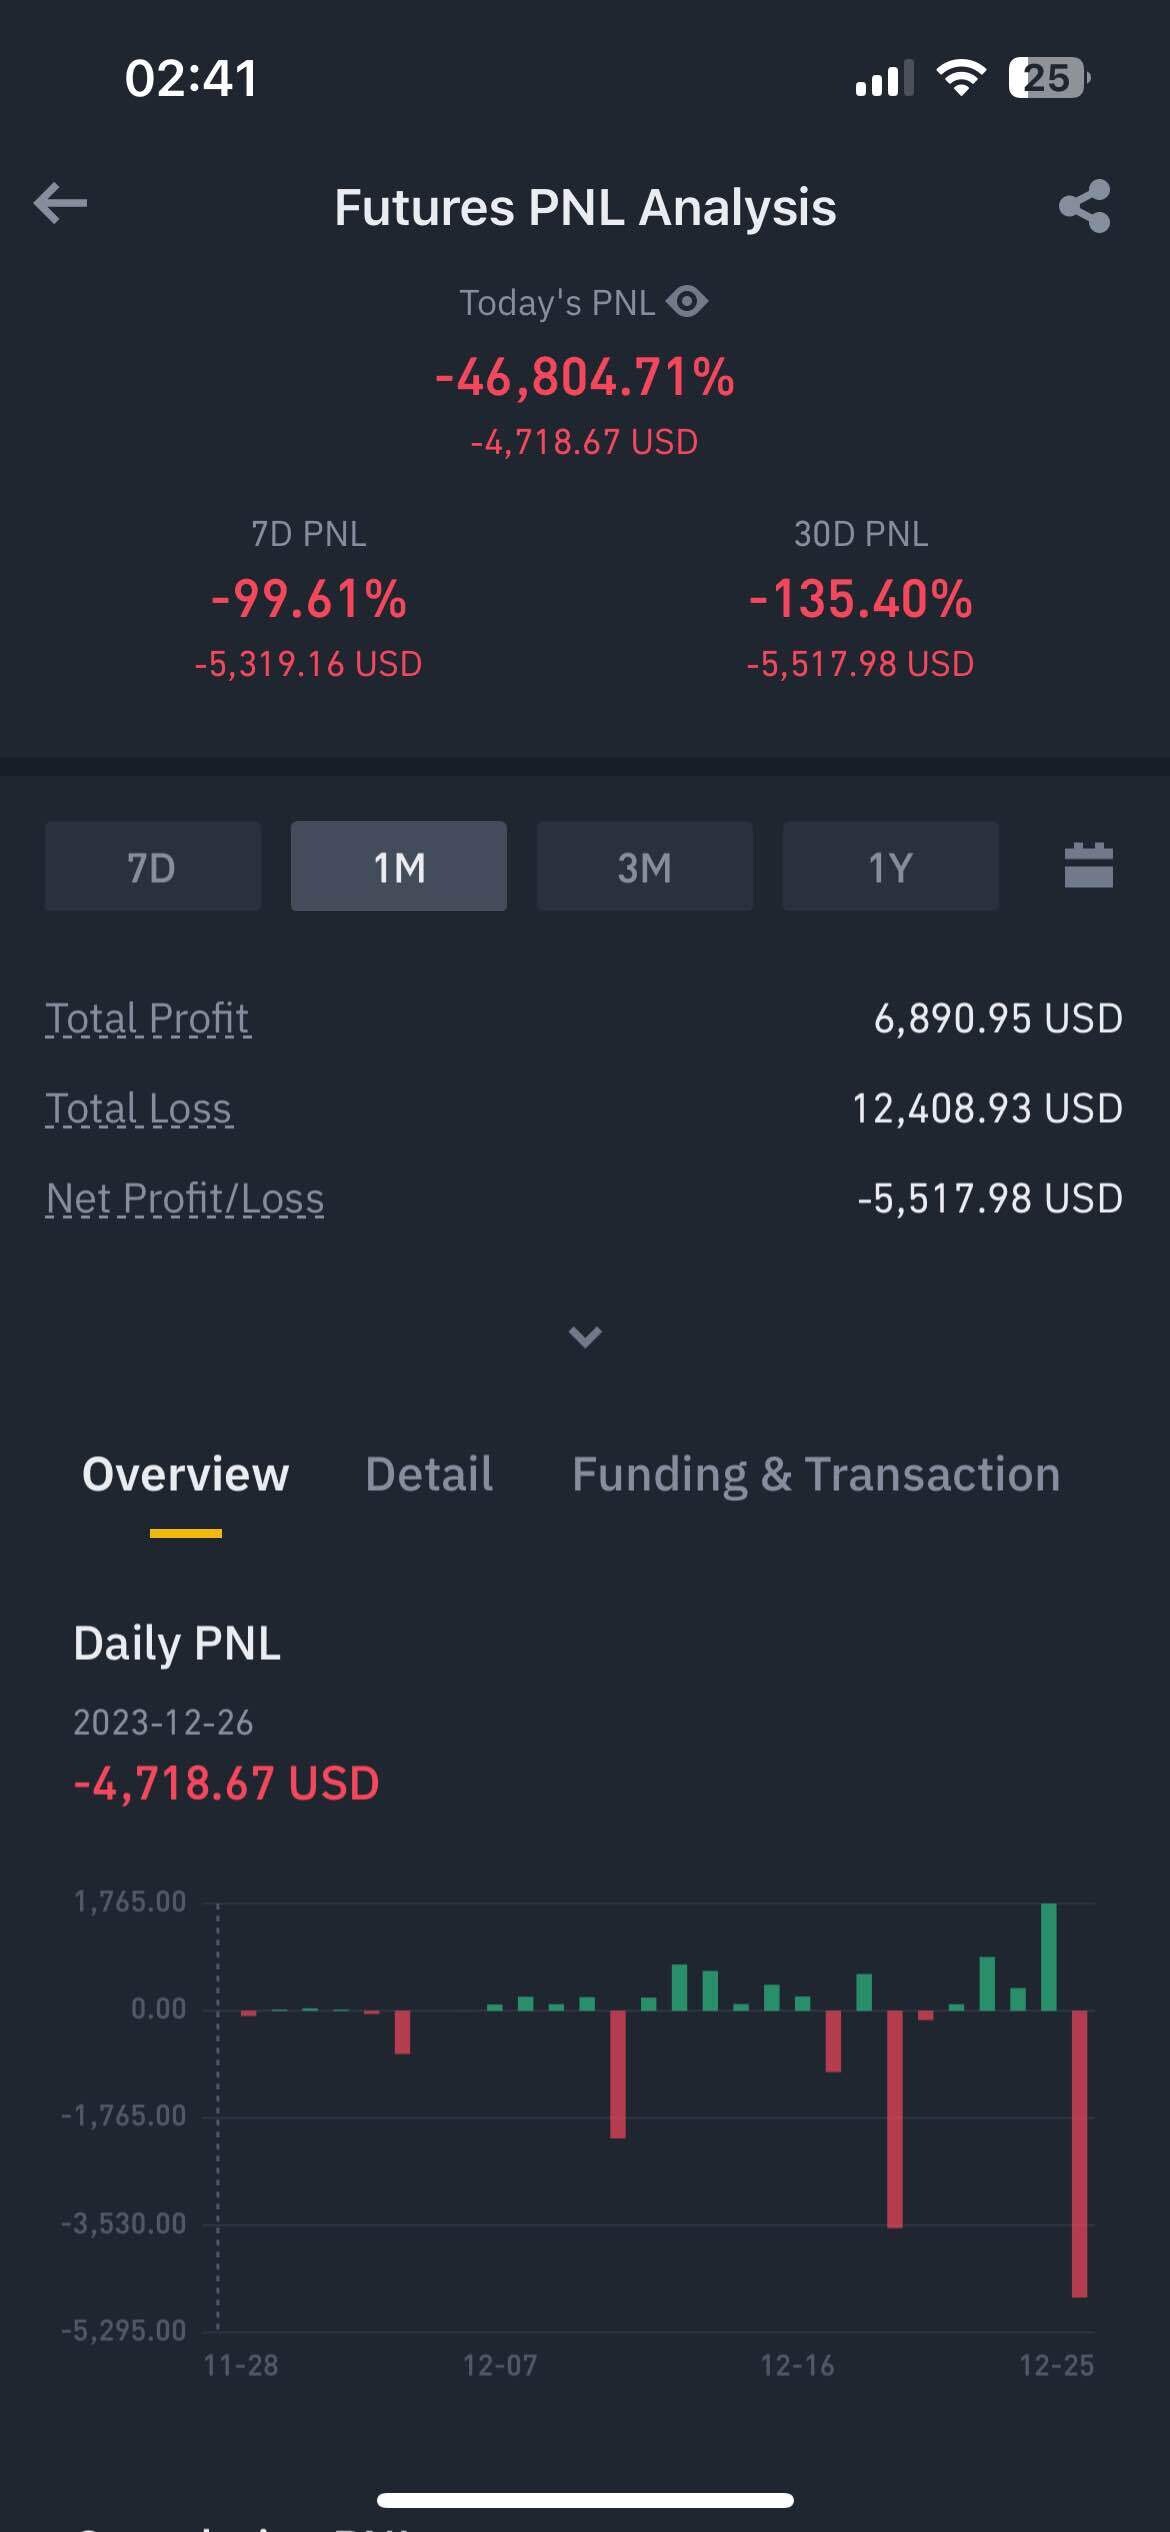This screenshot has width=1170, height=2532.
Task: Tap the share icon
Action: [x=1085, y=206]
